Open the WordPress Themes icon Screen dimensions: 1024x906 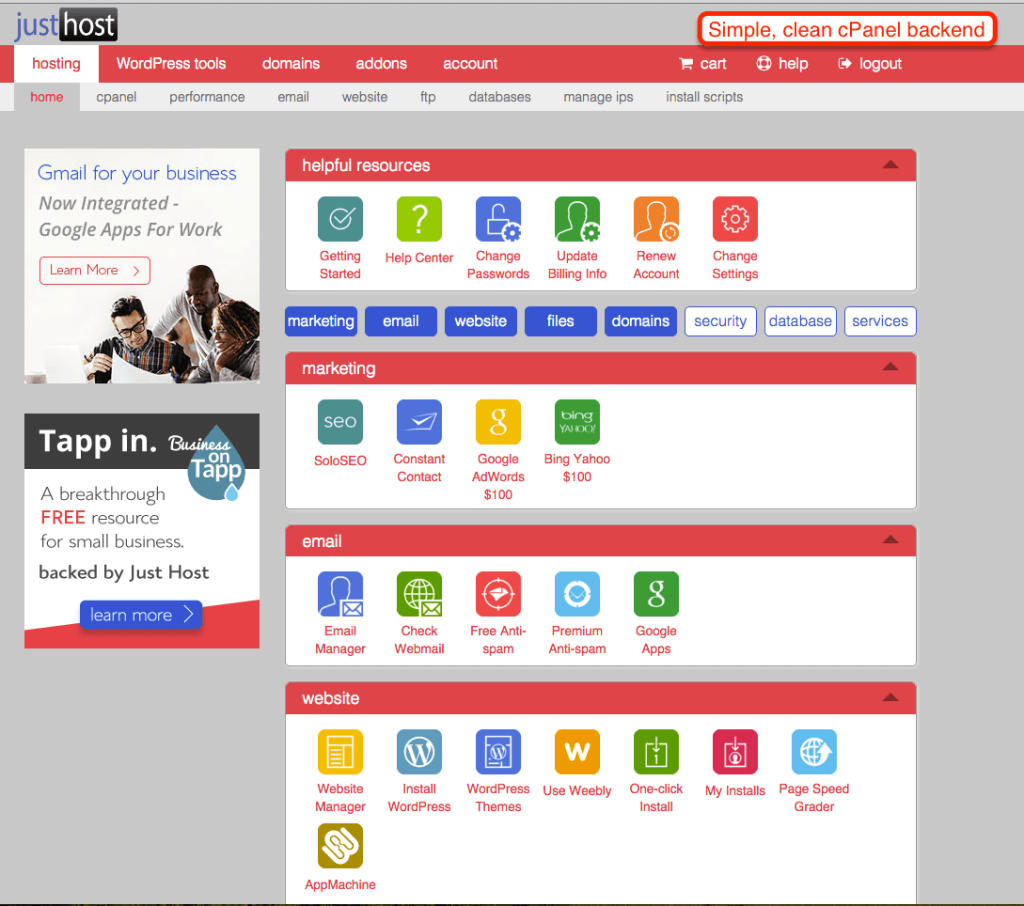point(498,752)
